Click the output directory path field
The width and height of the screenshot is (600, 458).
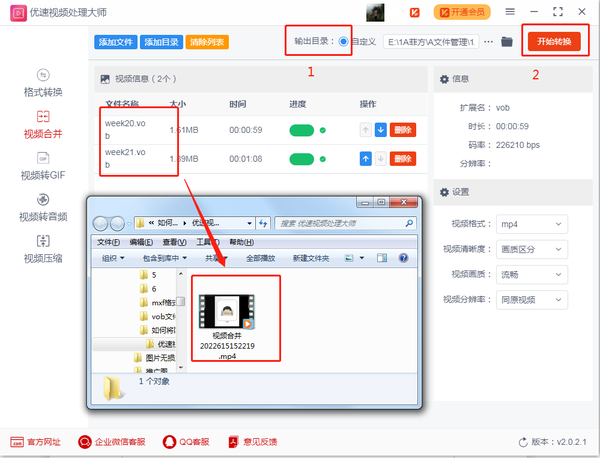pyautogui.click(x=431, y=42)
